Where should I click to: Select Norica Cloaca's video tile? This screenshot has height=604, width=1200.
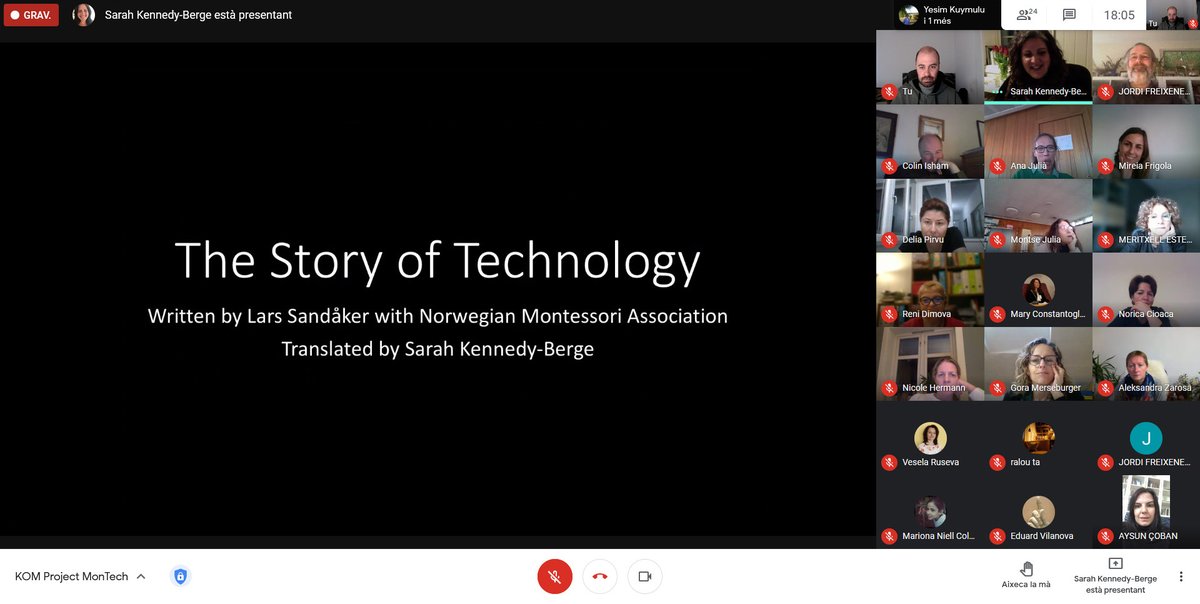tap(1146, 289)
